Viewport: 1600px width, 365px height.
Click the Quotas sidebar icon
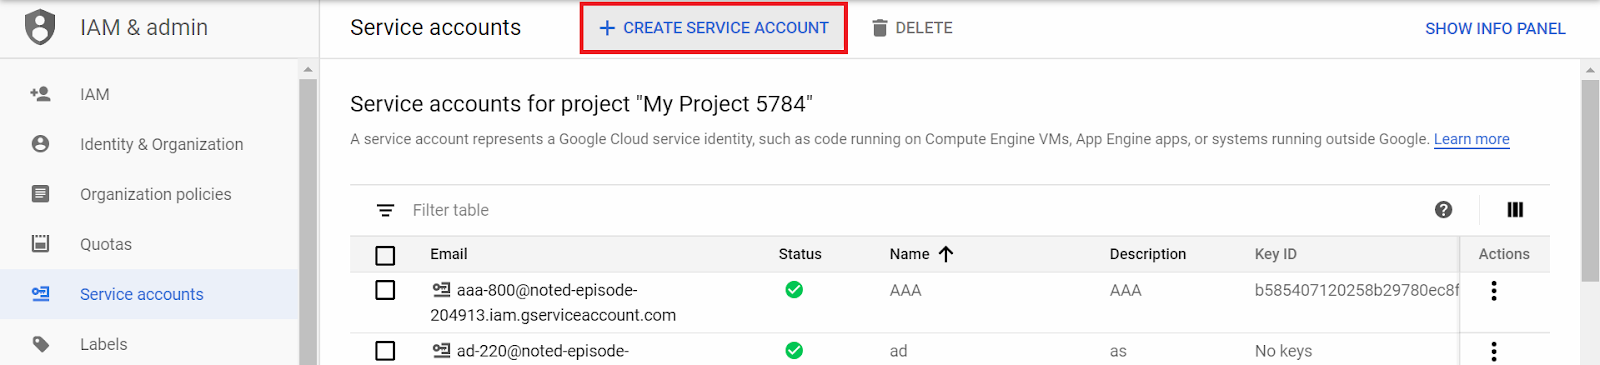(x=40, y=243)
